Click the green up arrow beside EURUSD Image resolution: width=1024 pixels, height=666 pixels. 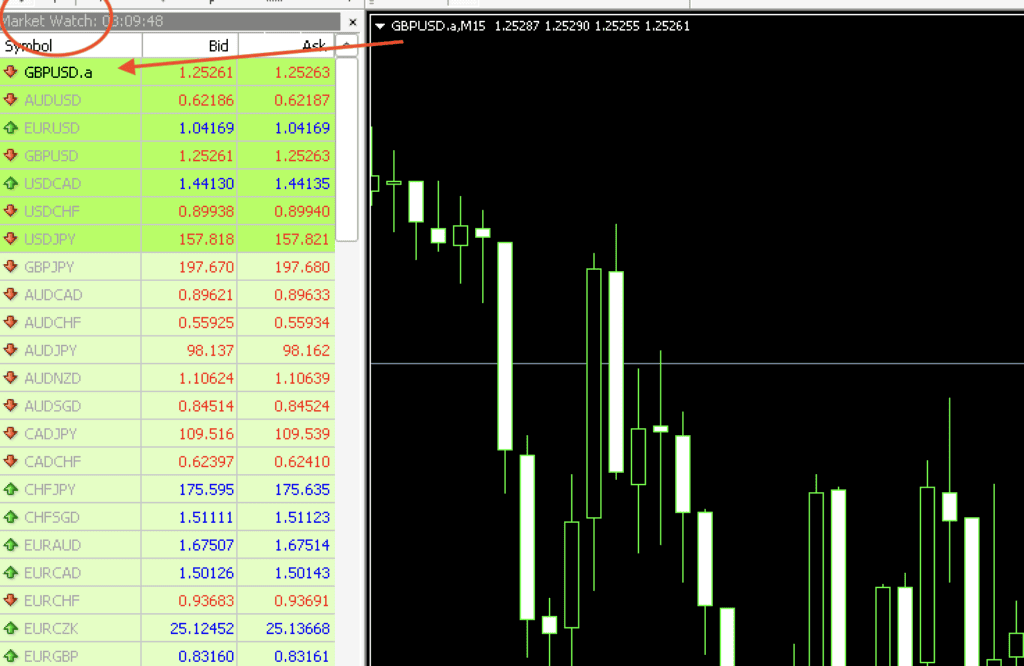[x=11, y=128]
